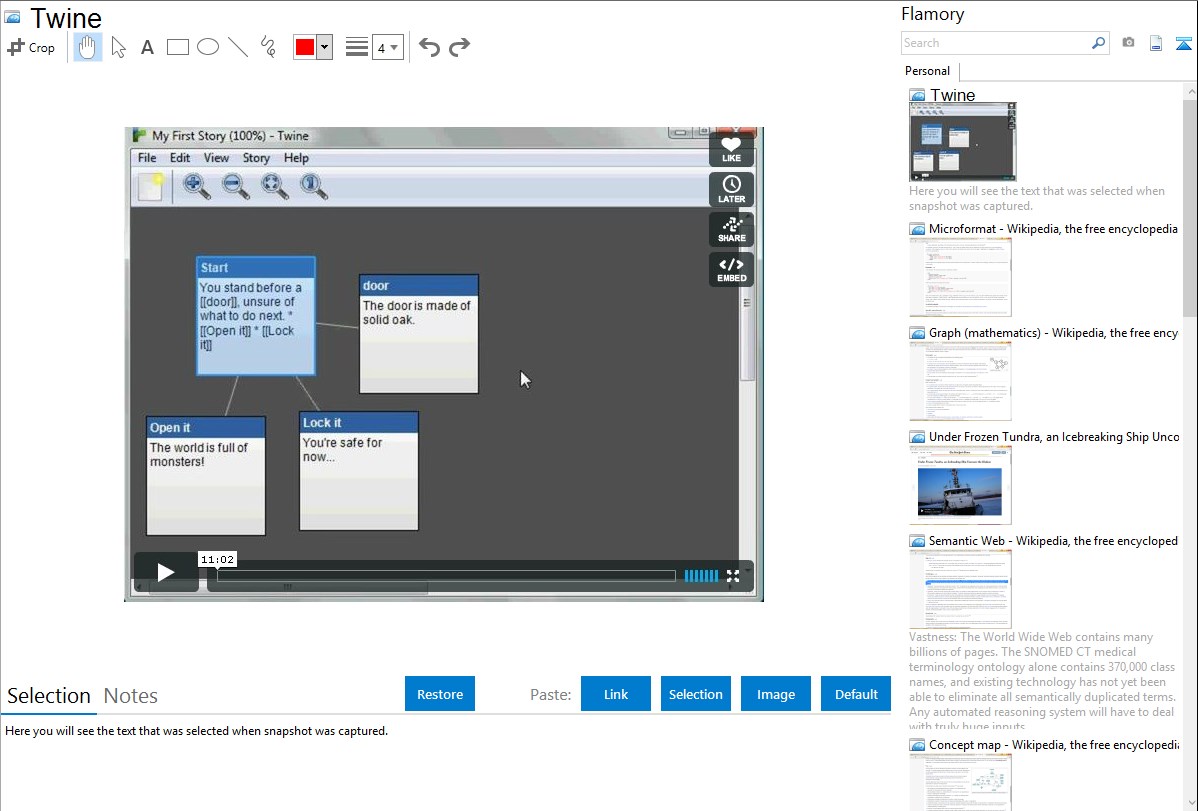This screenshot has height=811, width=1198.
Task: Switch to the Notes tab
Action: tap(131, 696)
